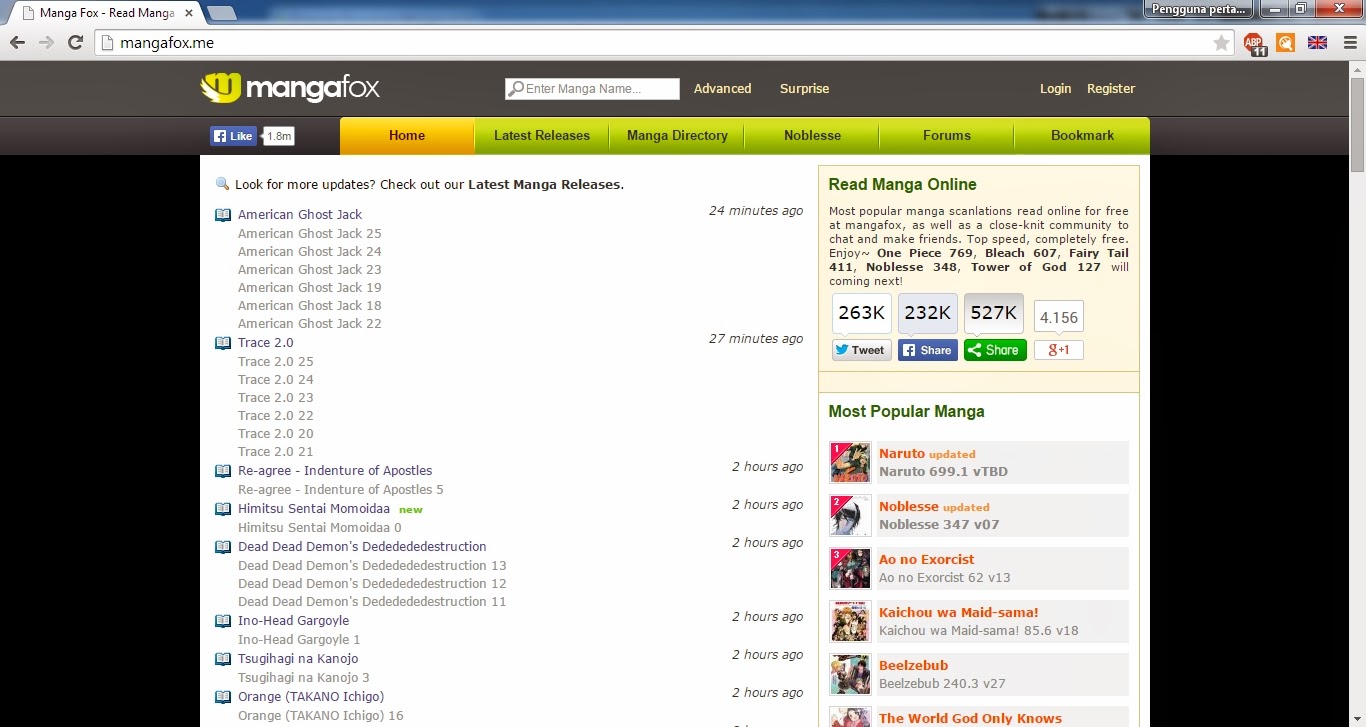
Task: Open Ino-Head Gargoyle 1 chapter
Action: 299,640
